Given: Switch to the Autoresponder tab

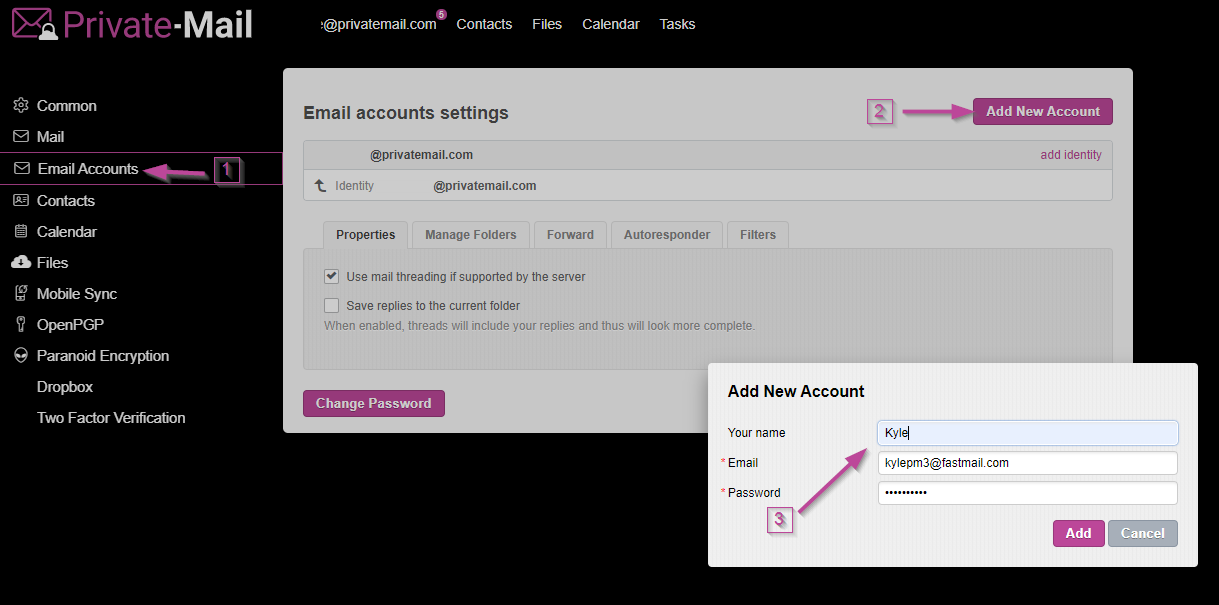Looking at the screenshot, I should [666, 235].
